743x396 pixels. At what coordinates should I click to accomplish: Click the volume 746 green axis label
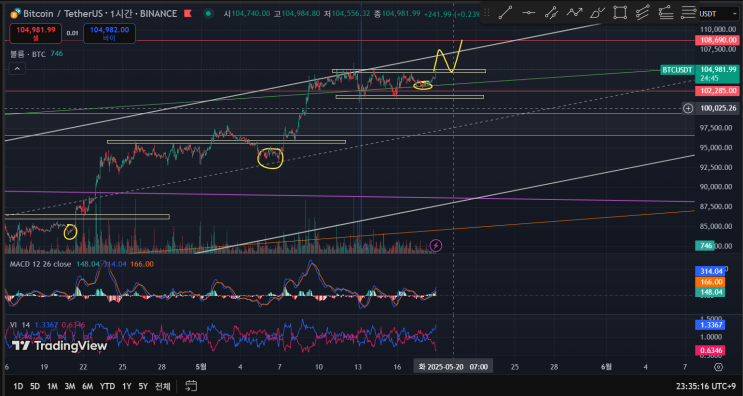point(705,245)
